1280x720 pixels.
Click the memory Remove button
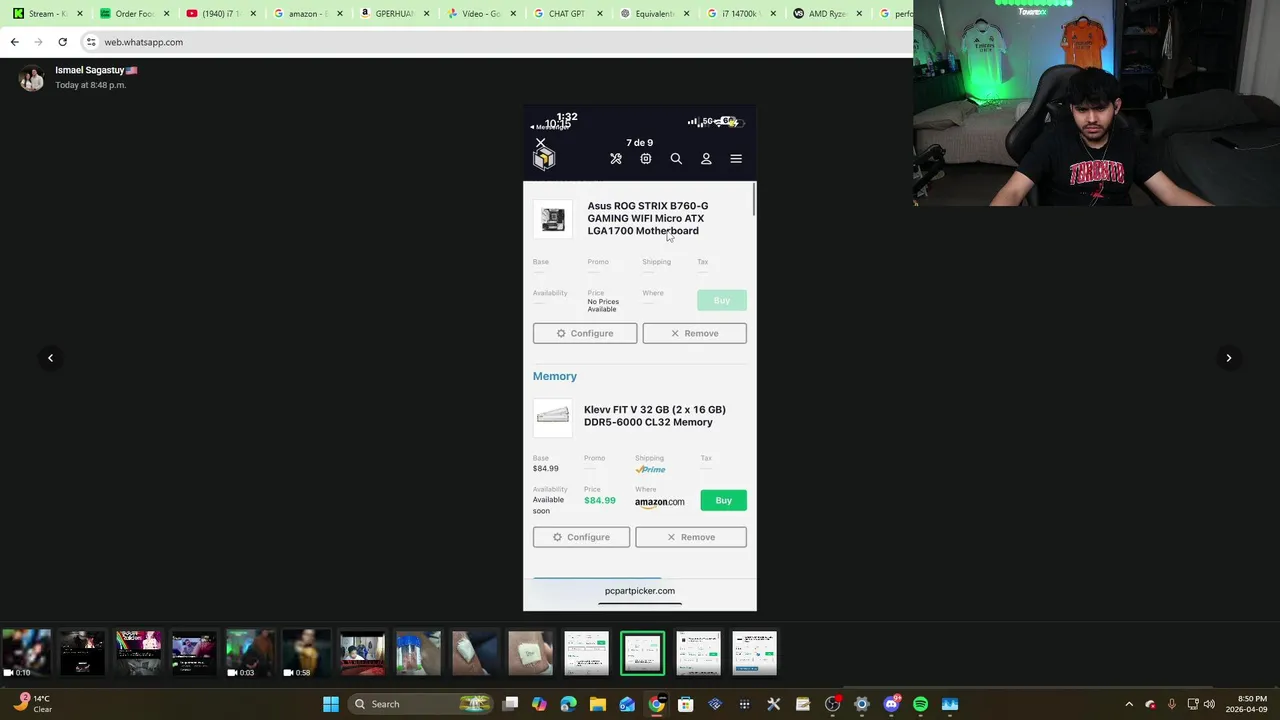691,537
